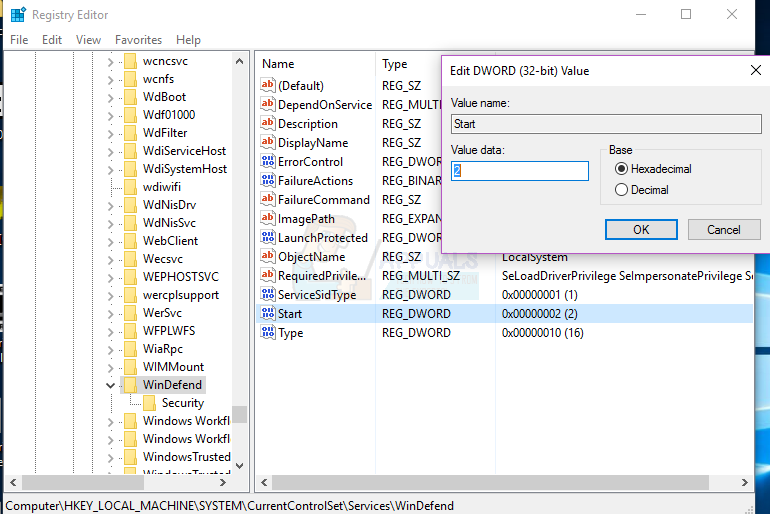Confirm the DWORD edit with OK

[x=641, y=230]
